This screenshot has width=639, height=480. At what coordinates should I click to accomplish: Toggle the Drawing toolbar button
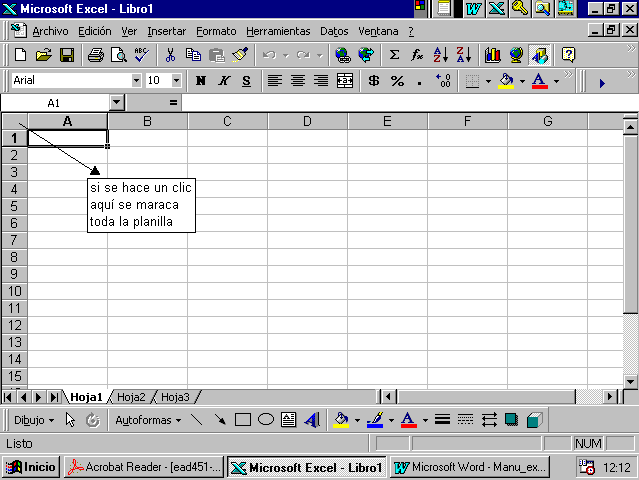(x=539, y=55)
